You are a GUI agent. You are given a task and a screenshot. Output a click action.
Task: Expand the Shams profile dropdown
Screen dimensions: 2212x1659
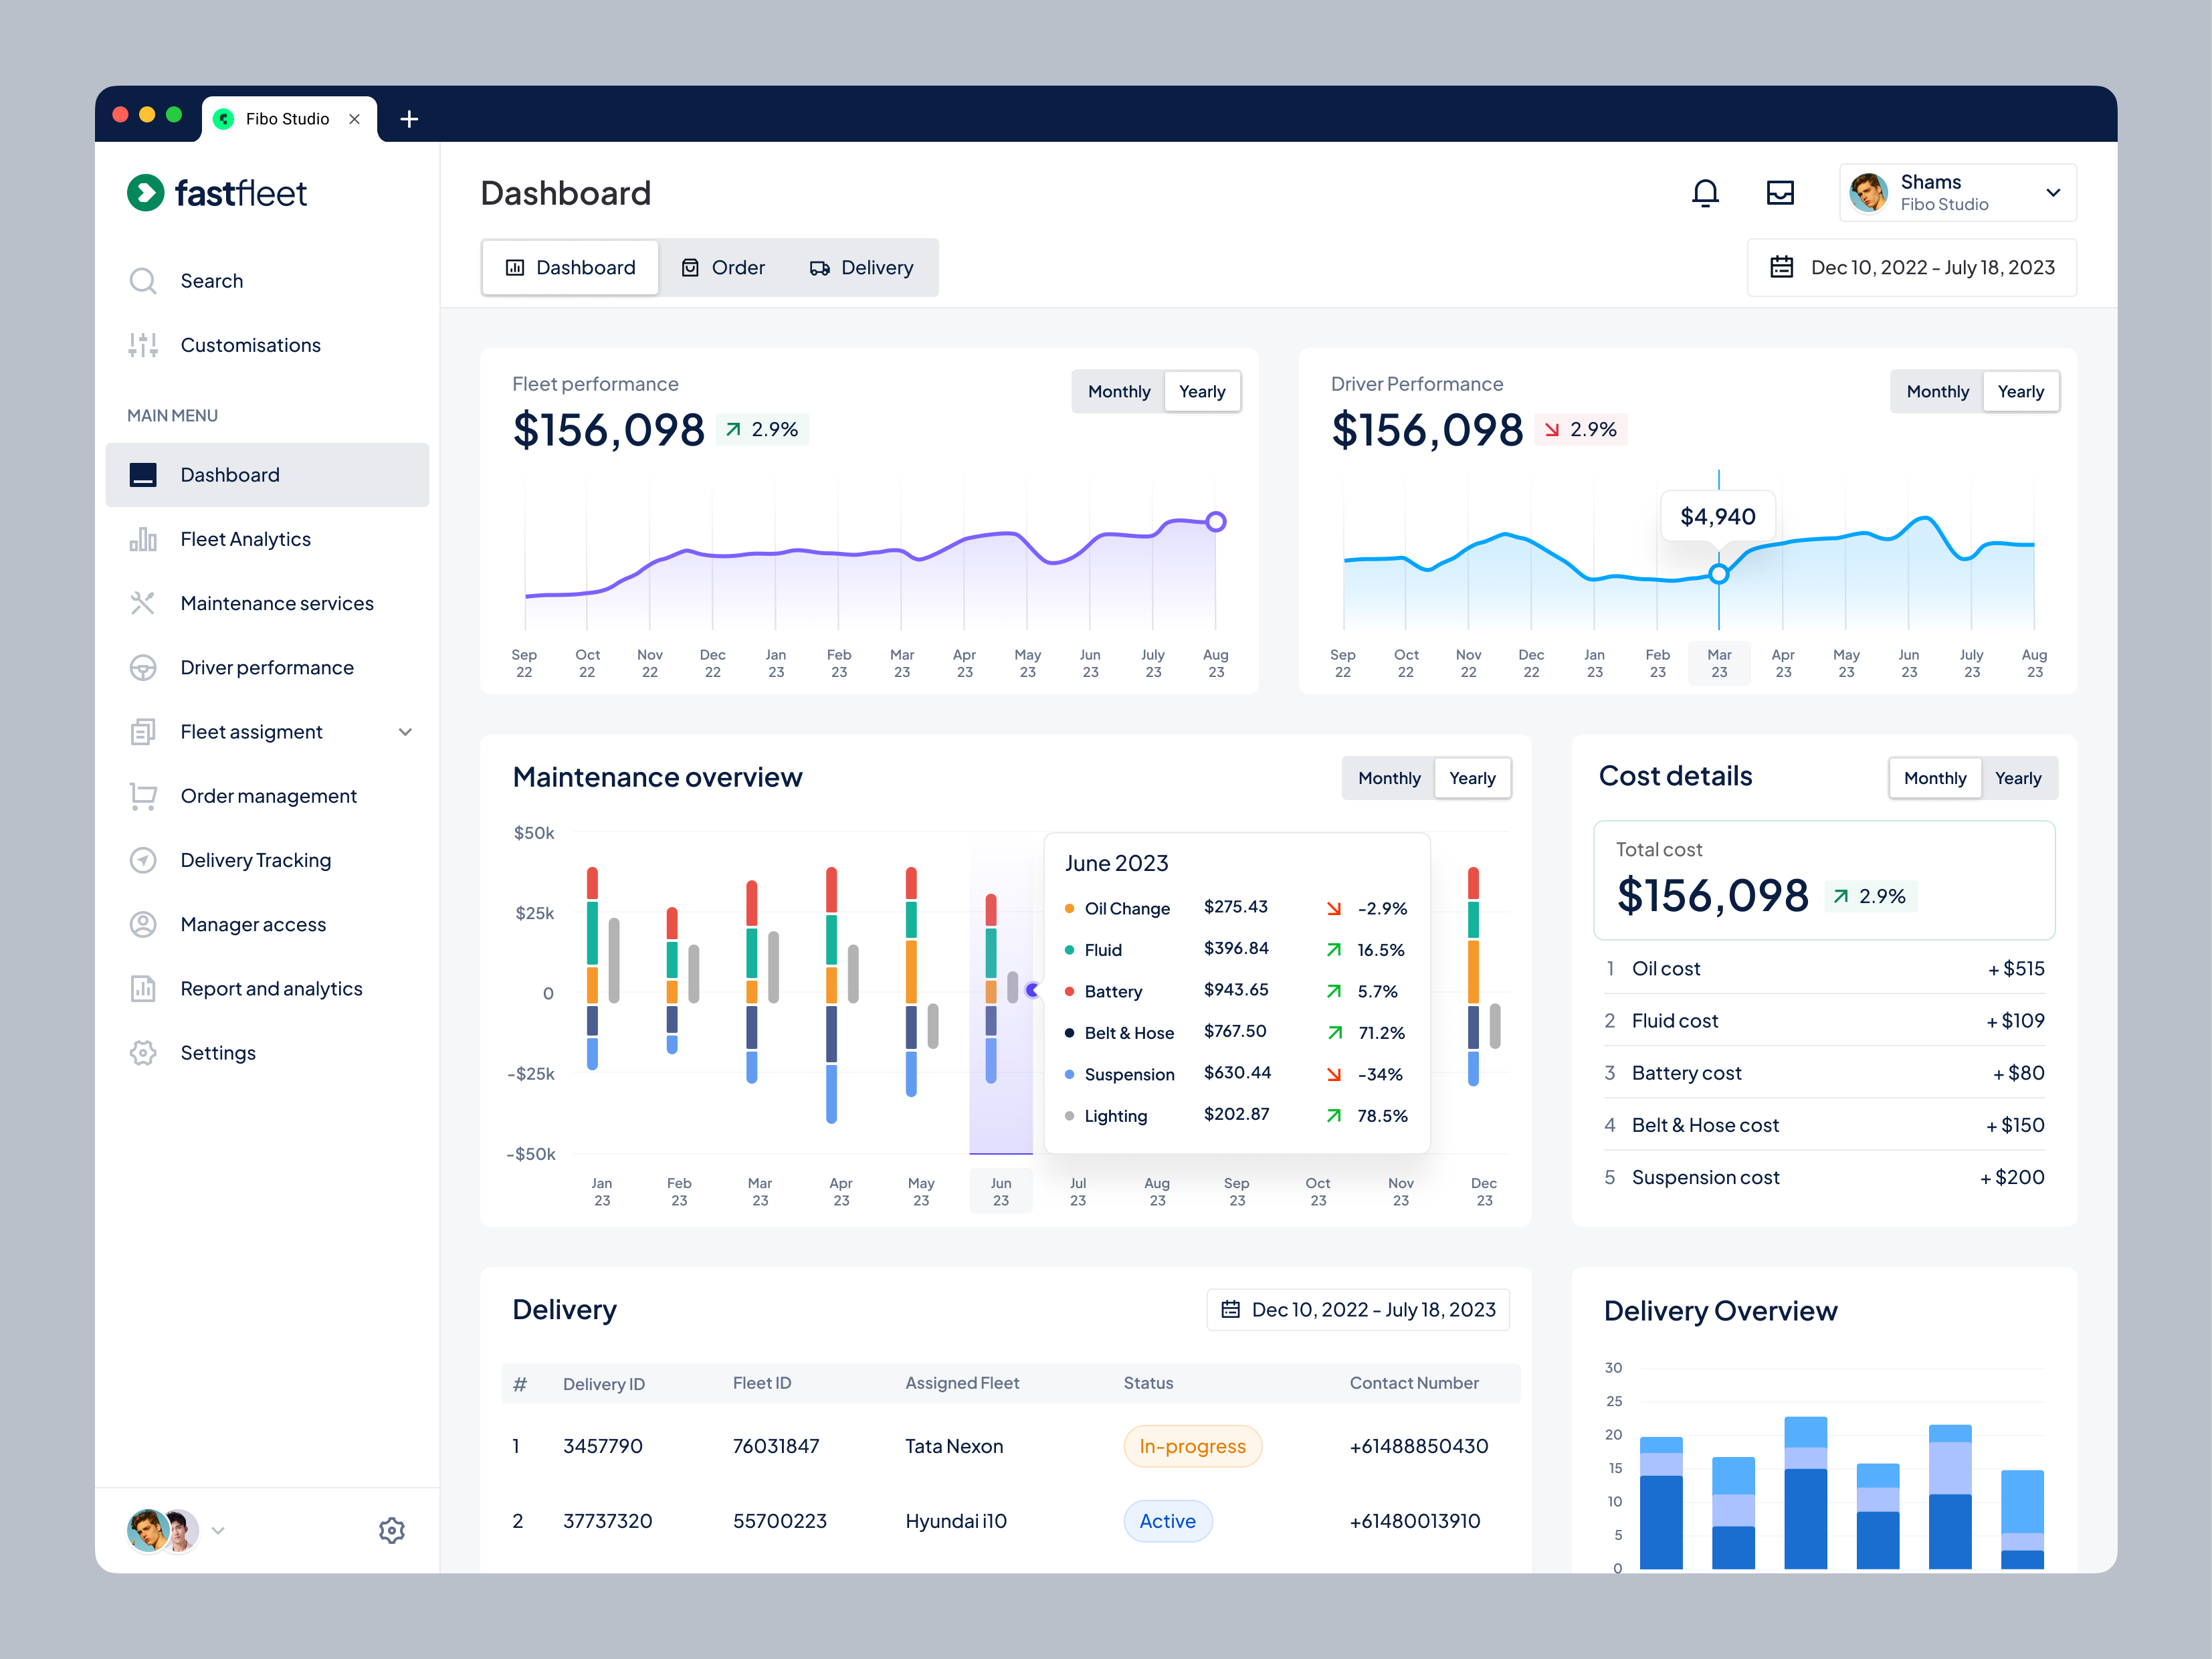click(x=2054, y=192)
